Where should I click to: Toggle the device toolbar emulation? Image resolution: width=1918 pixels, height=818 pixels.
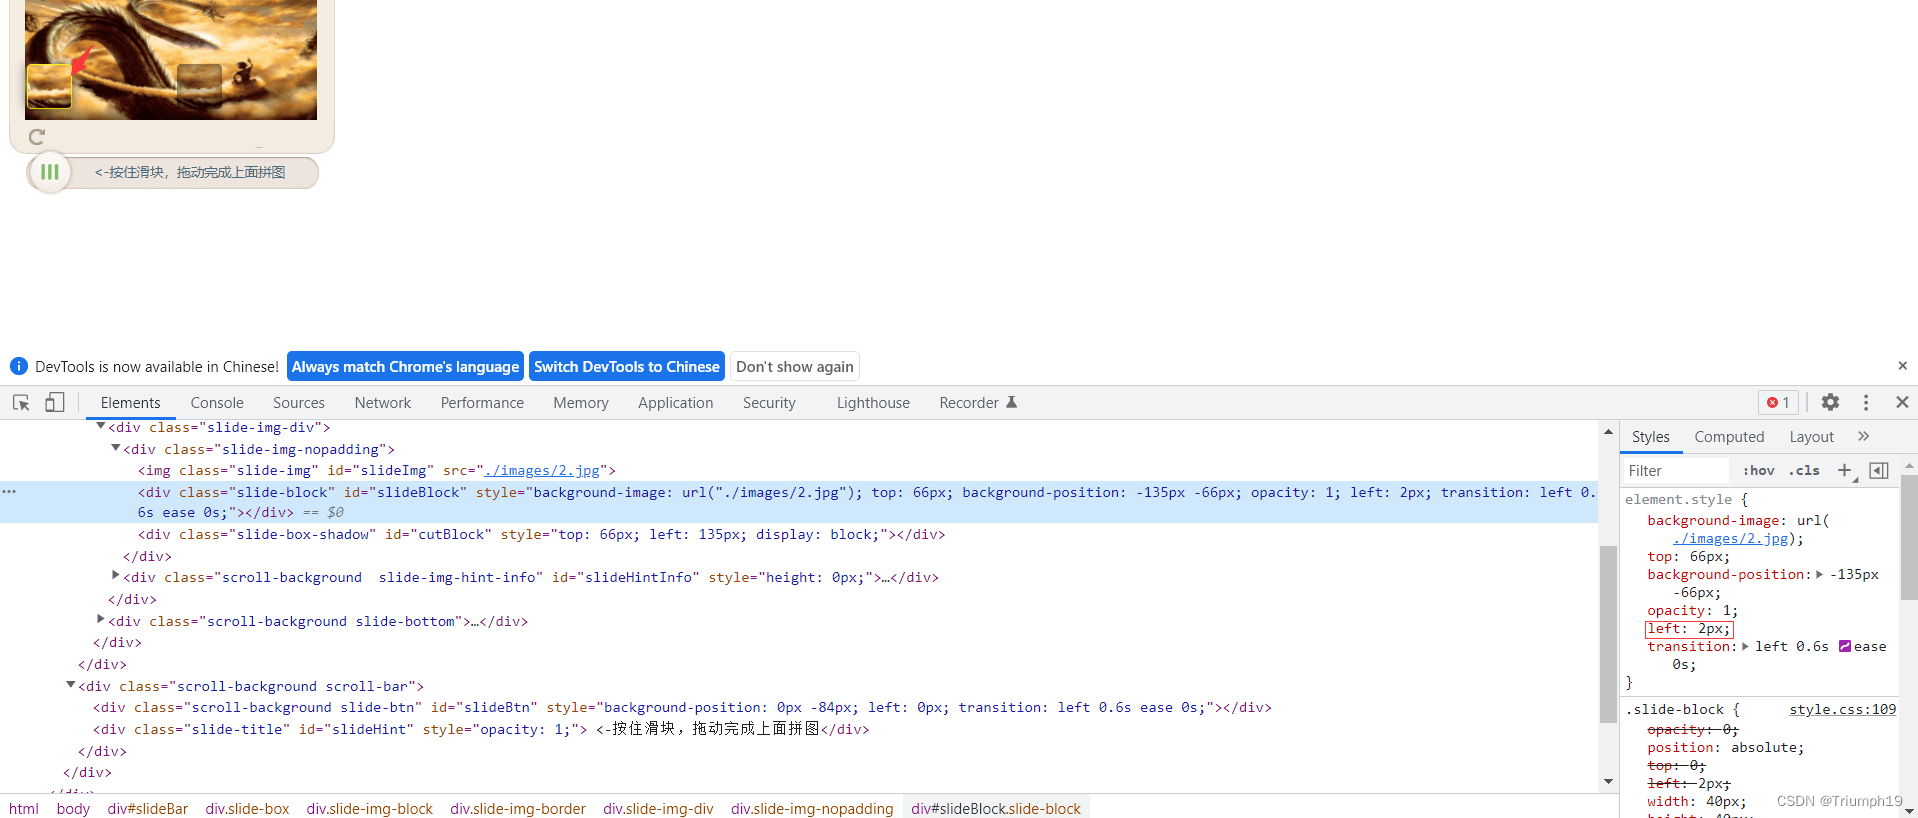click(x=55, y=402)
